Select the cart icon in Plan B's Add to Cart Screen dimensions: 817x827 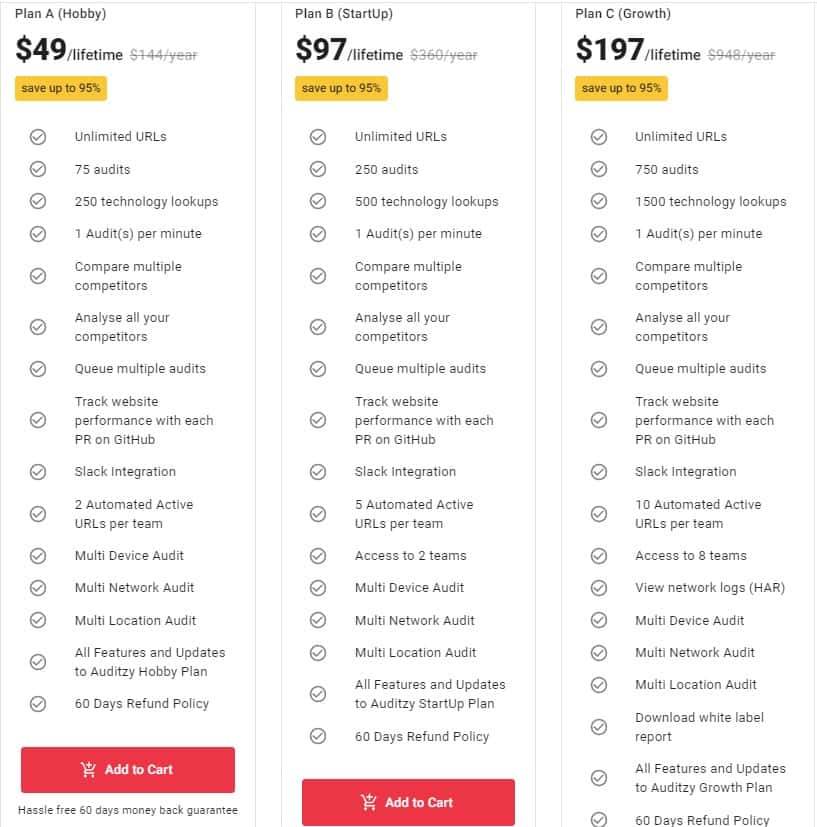[x=367, y=802]
